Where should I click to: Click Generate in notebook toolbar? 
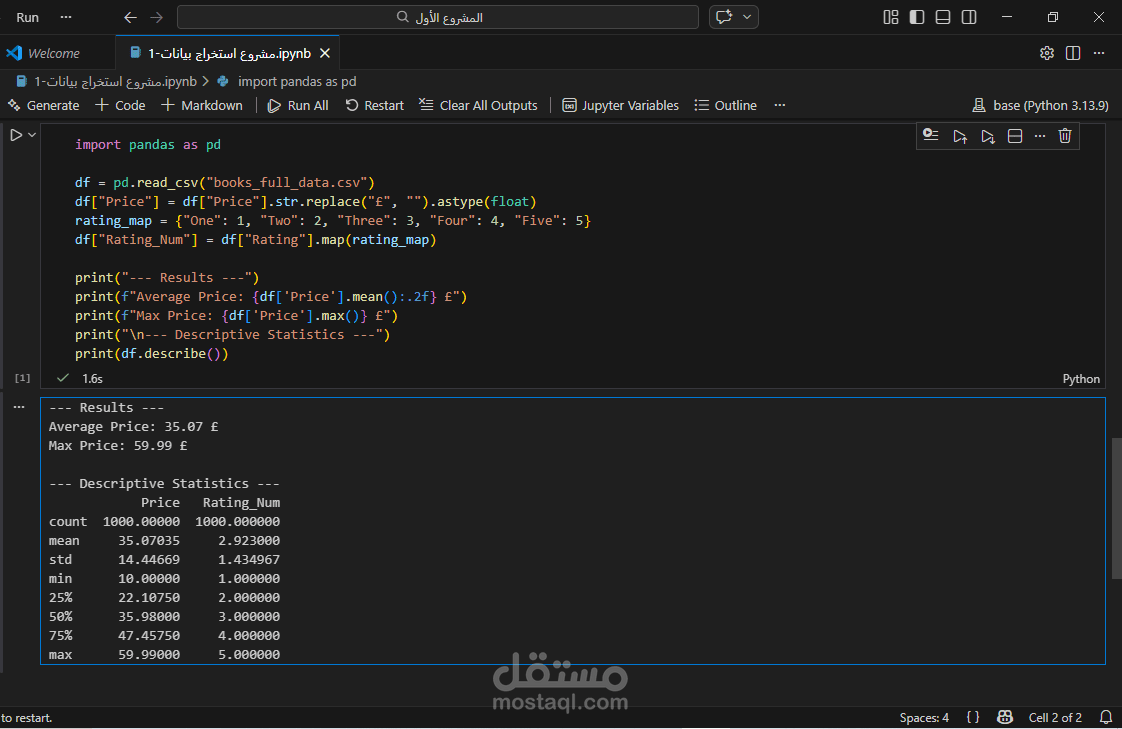pos(44,105)
